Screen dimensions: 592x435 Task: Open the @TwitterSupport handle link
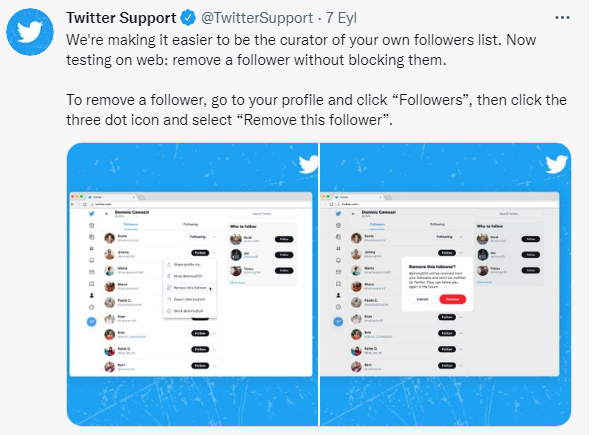257,18
